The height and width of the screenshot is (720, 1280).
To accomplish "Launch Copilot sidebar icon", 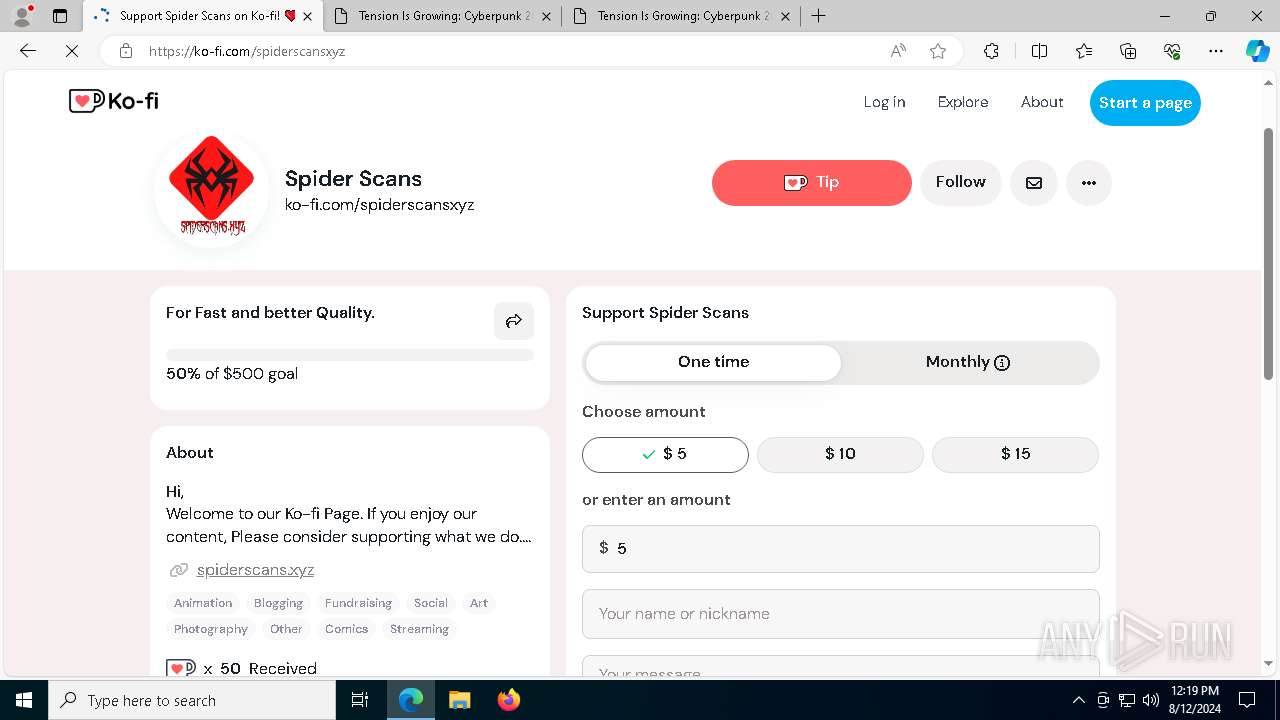I will [1257, 51].
